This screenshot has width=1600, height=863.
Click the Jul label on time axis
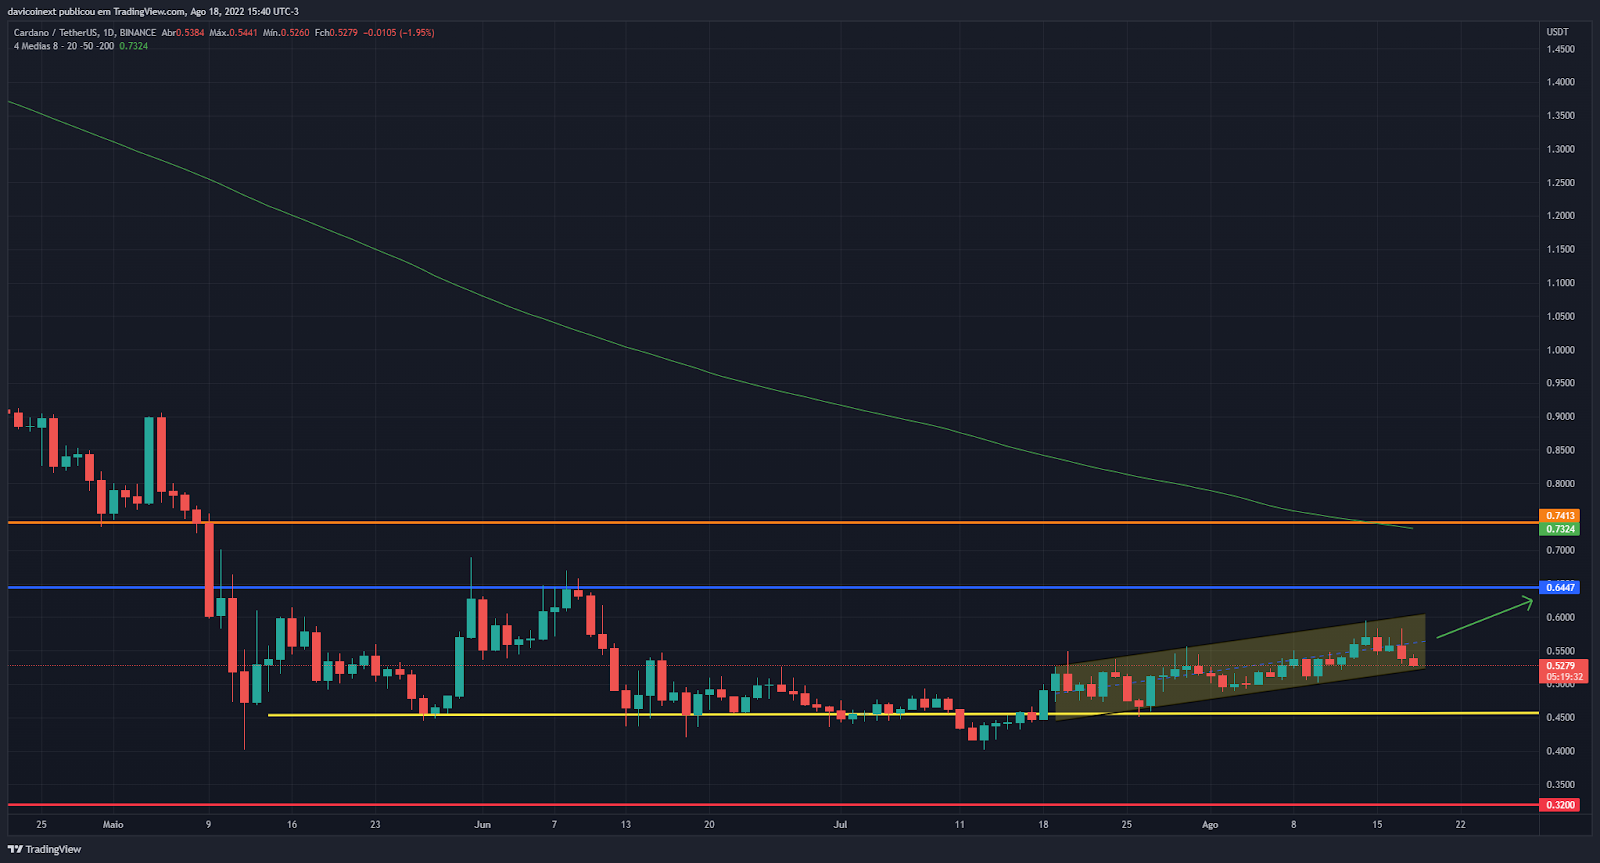click(x=840, y=825)
